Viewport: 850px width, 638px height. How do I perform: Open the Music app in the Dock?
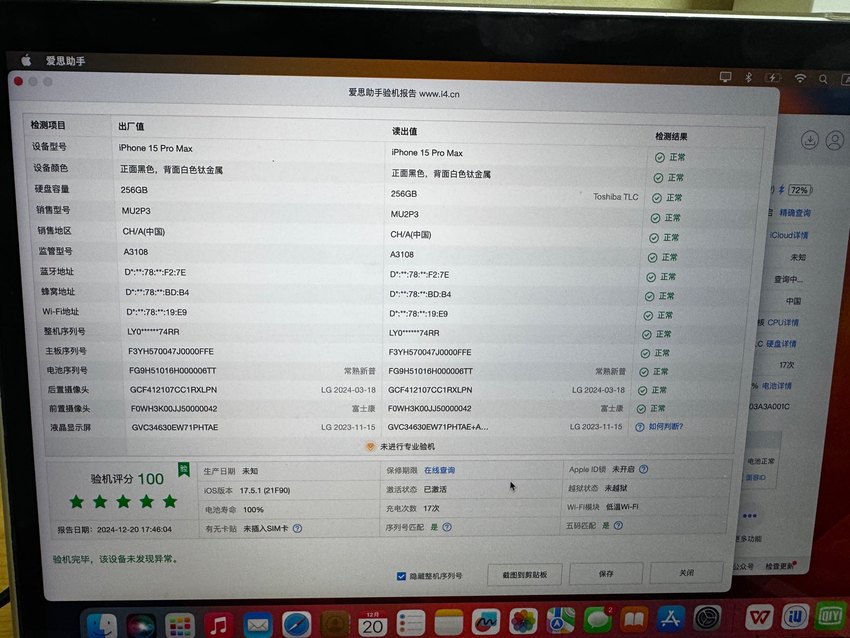coord(218,627)
